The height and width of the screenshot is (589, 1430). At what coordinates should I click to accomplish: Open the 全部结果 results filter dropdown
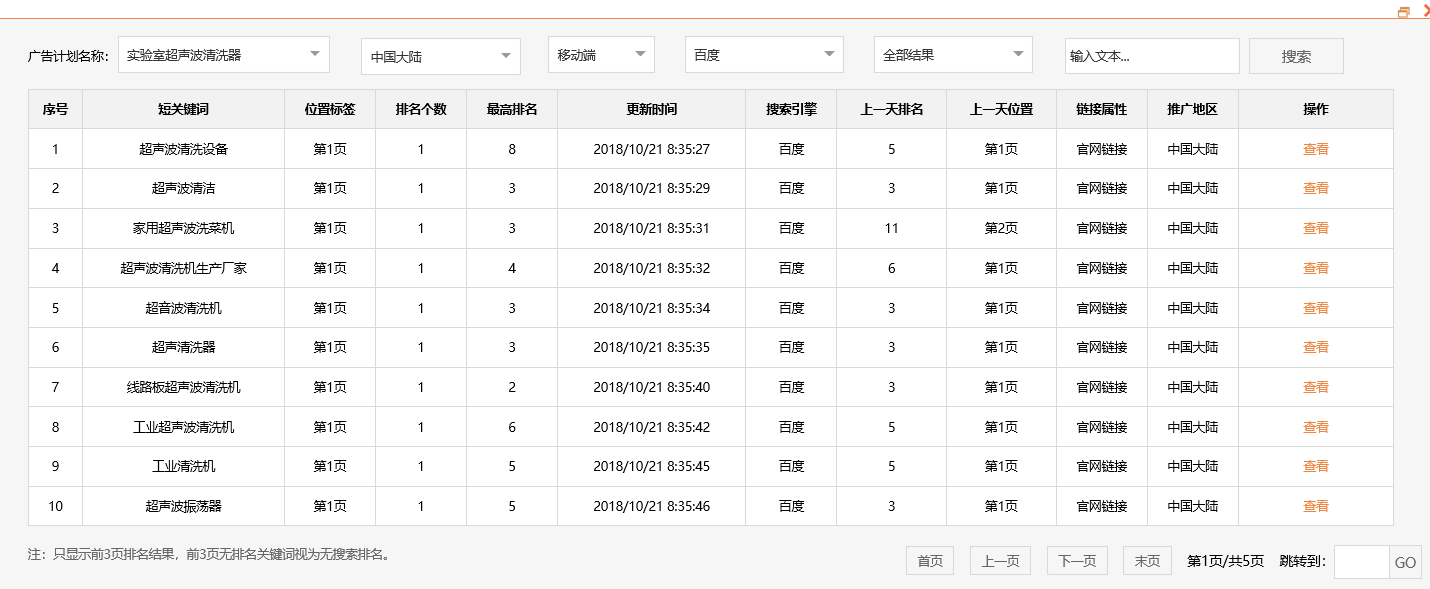click(952, 54)
